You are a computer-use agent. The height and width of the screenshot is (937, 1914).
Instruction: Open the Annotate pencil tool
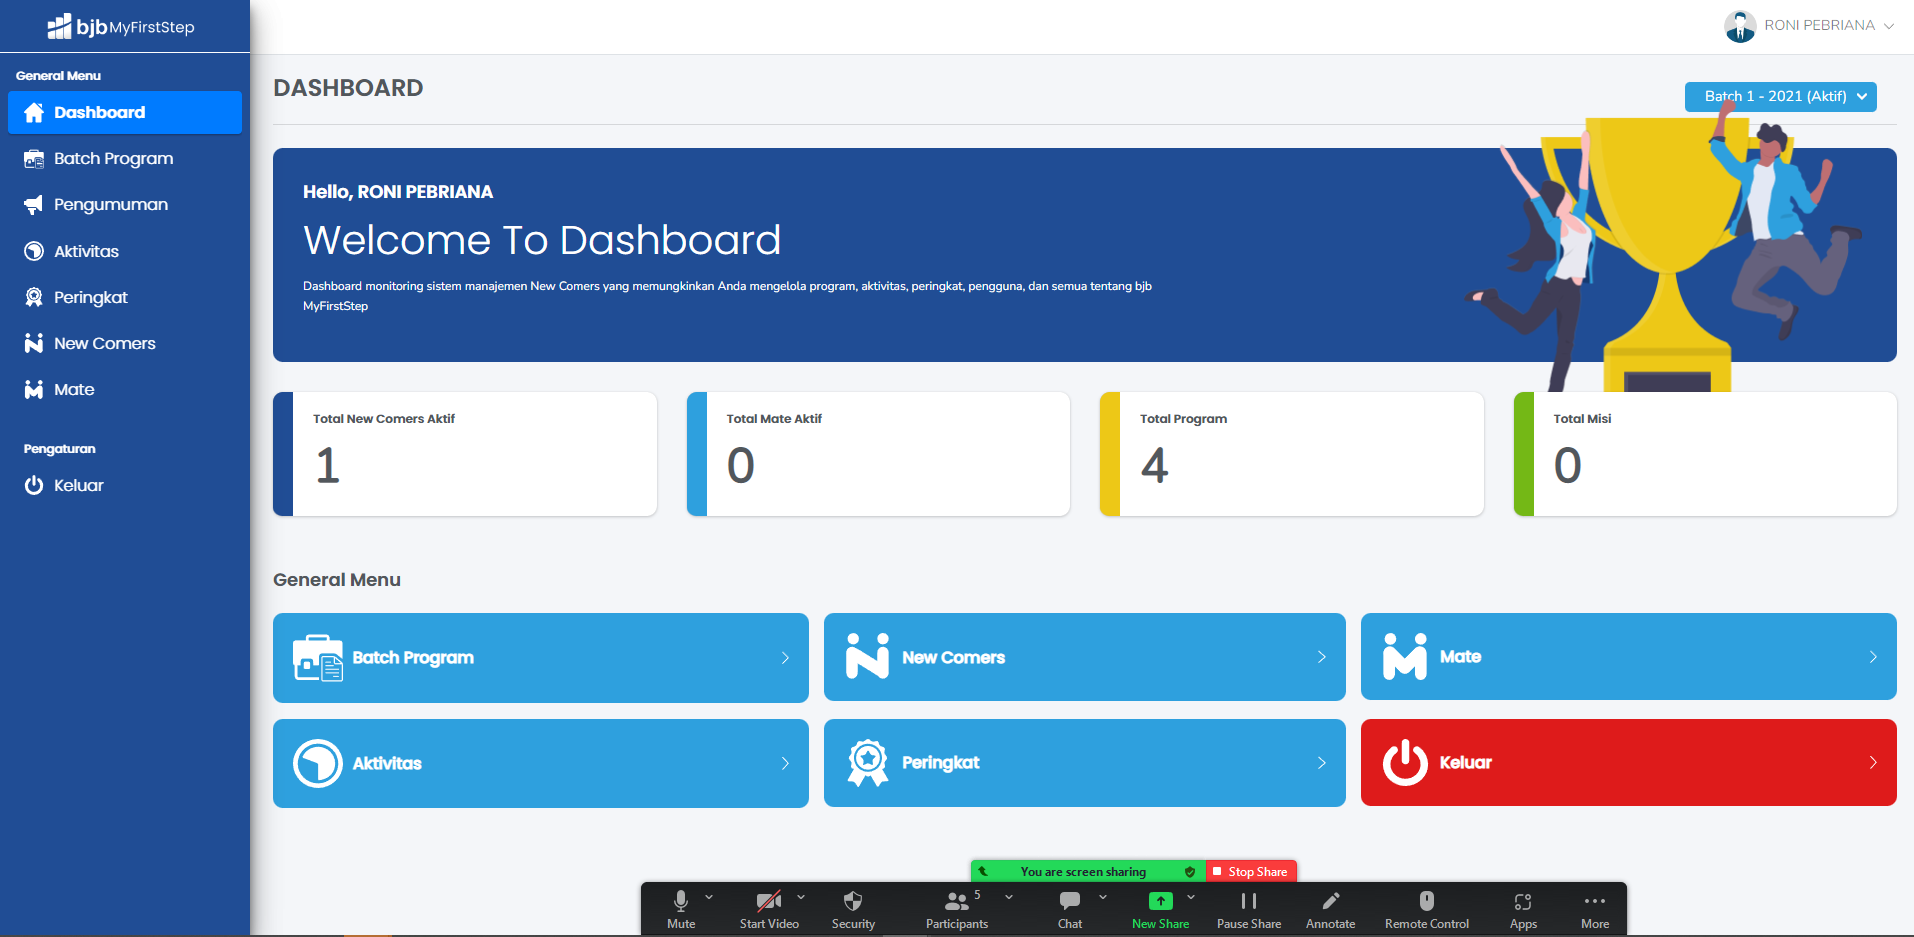click(x=1330, y=909)
